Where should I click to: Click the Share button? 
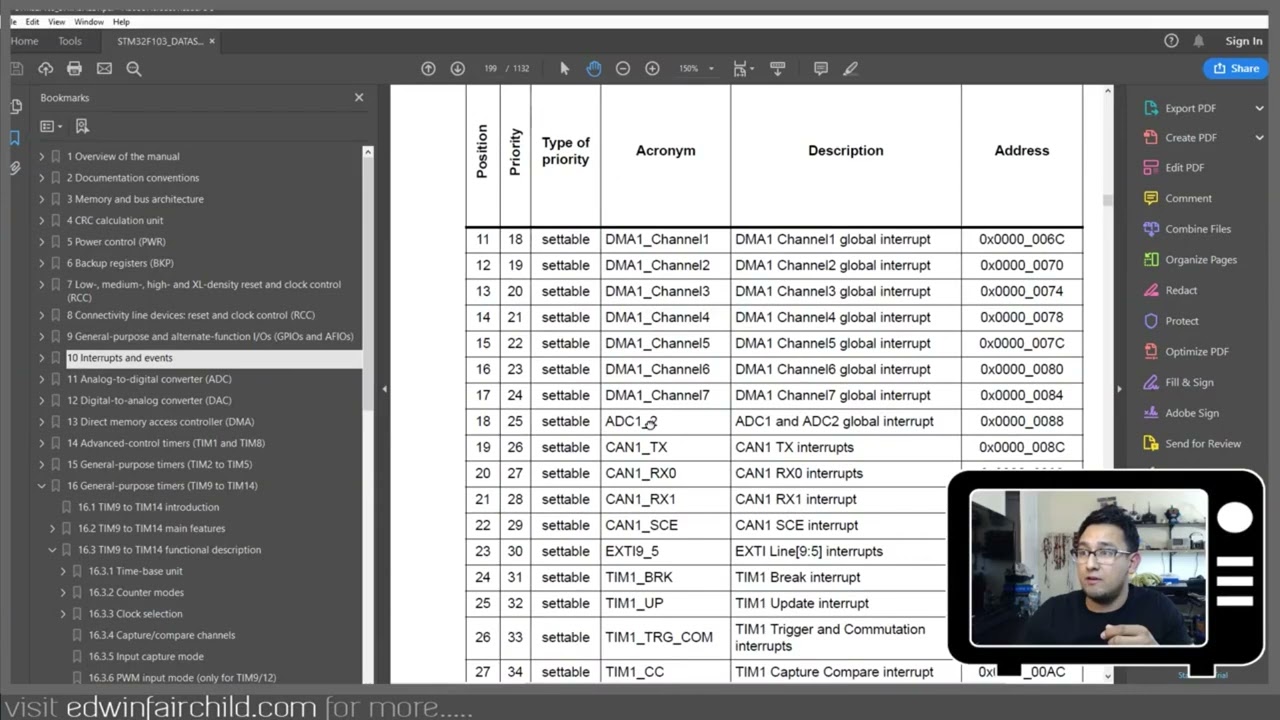tap(1236, 68)
